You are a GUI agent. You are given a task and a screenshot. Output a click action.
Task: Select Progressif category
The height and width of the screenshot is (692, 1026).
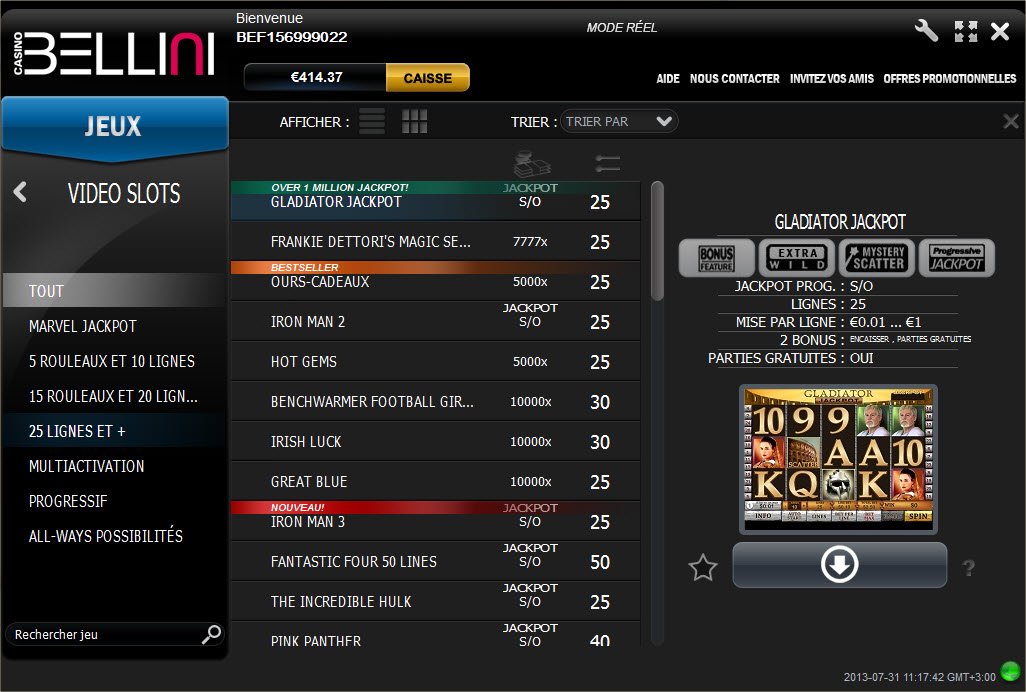tap(115, 501)
